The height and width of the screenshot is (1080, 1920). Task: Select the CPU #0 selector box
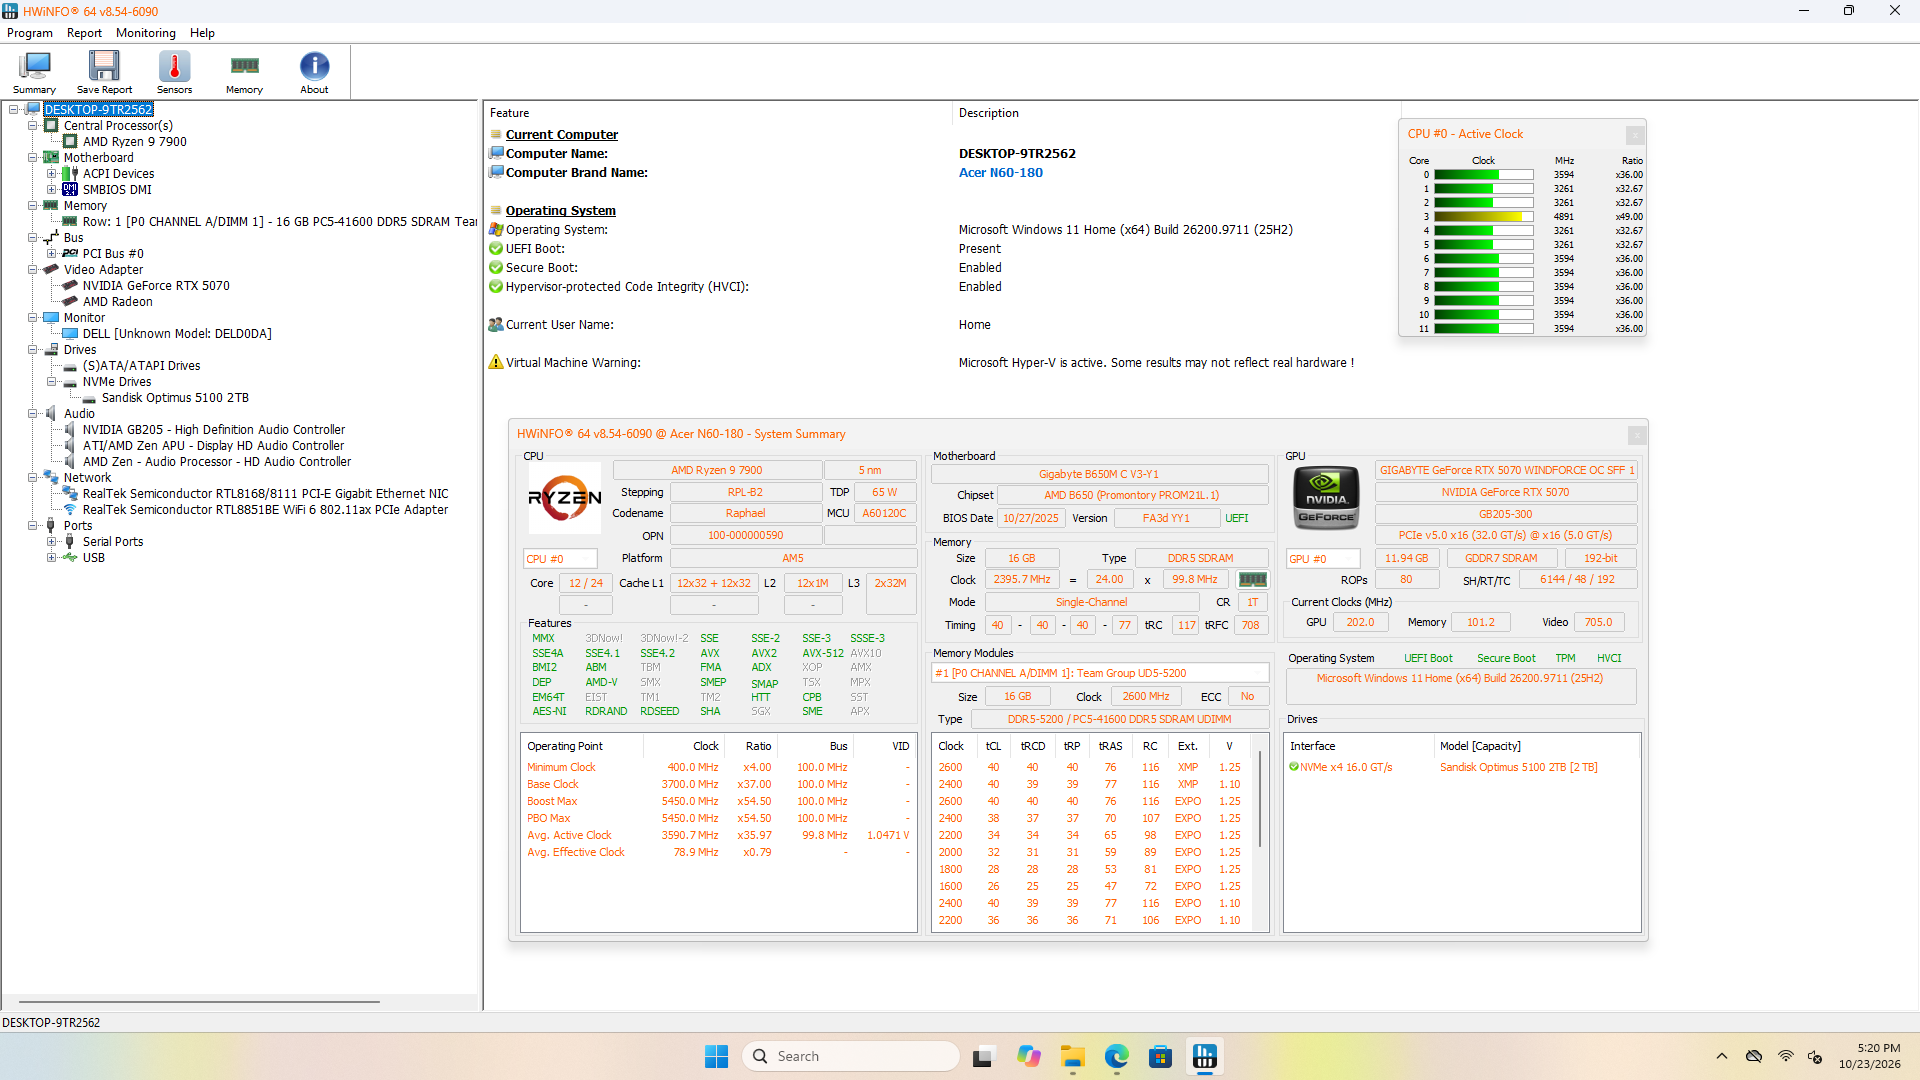560,559
